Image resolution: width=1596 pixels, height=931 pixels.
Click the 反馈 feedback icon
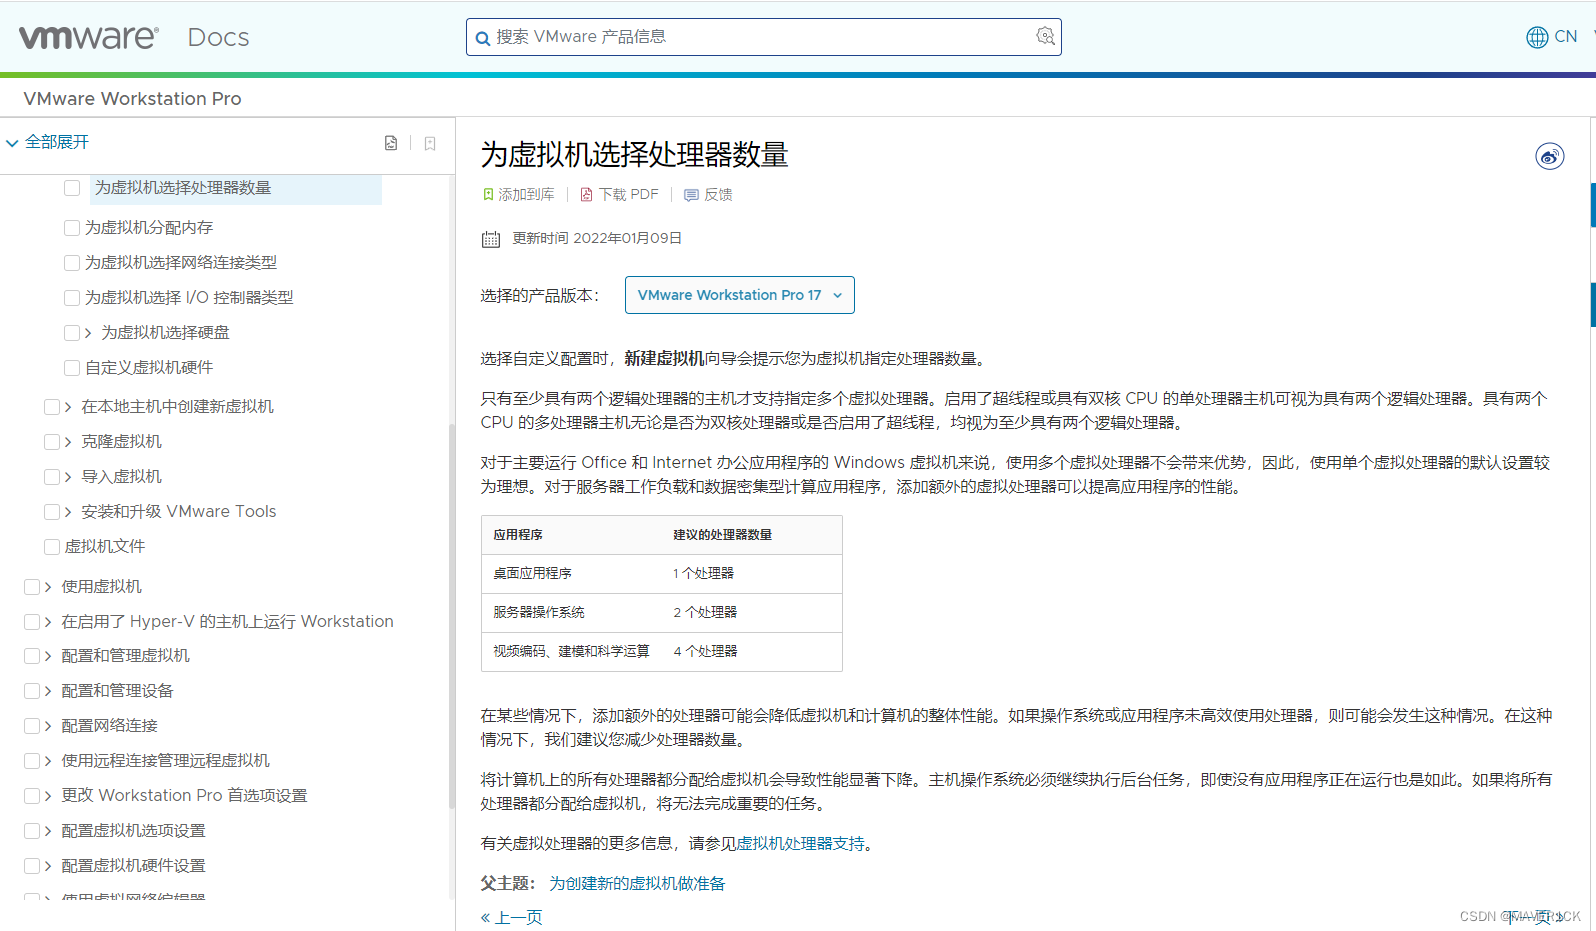coord(691,195)
